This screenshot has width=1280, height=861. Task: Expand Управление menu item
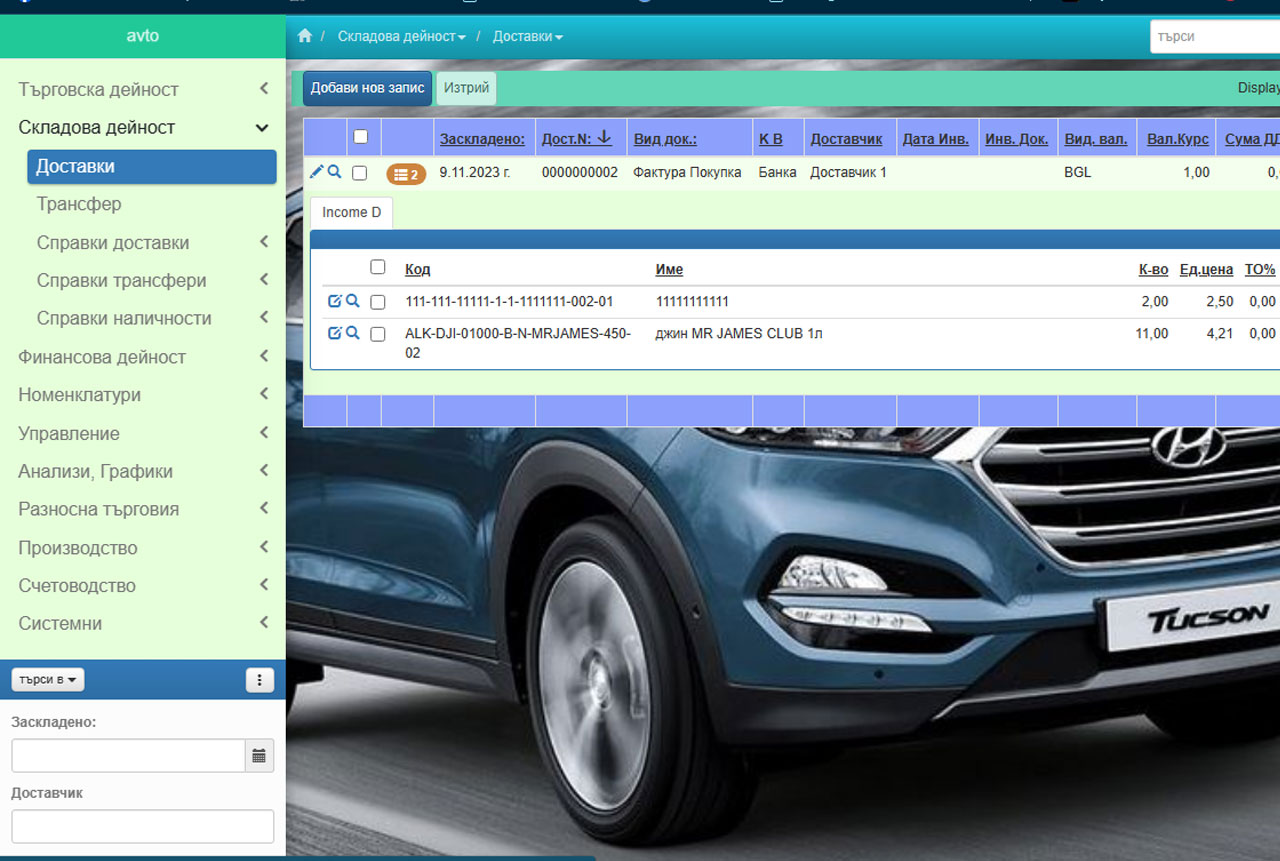[x=143, y=433]
